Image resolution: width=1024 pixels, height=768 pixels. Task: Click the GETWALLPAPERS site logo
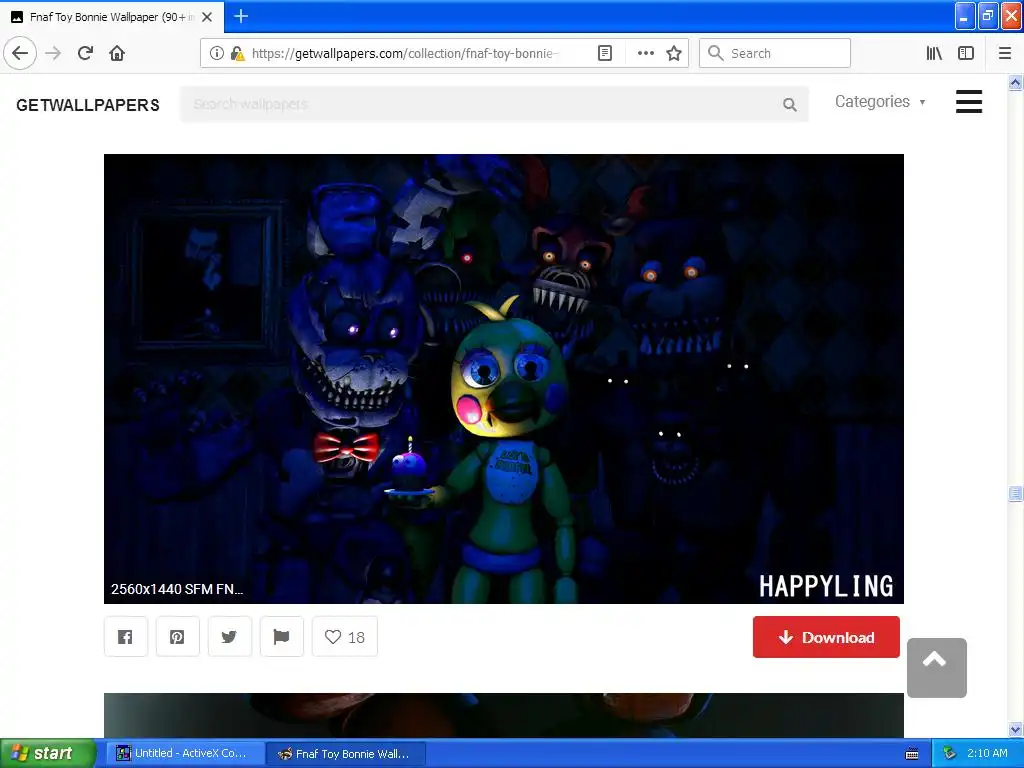(88, 105)
